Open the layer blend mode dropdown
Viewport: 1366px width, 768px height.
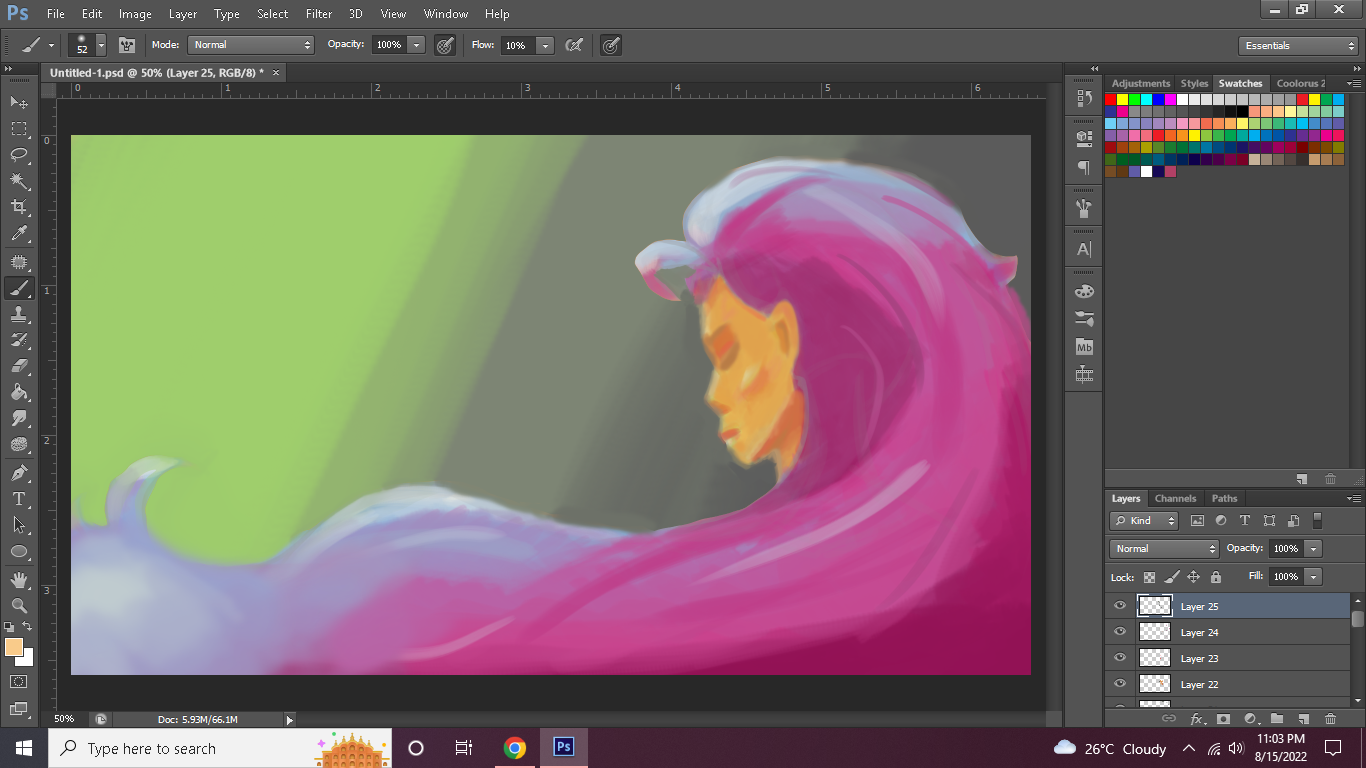click(x=1164, y=549)
